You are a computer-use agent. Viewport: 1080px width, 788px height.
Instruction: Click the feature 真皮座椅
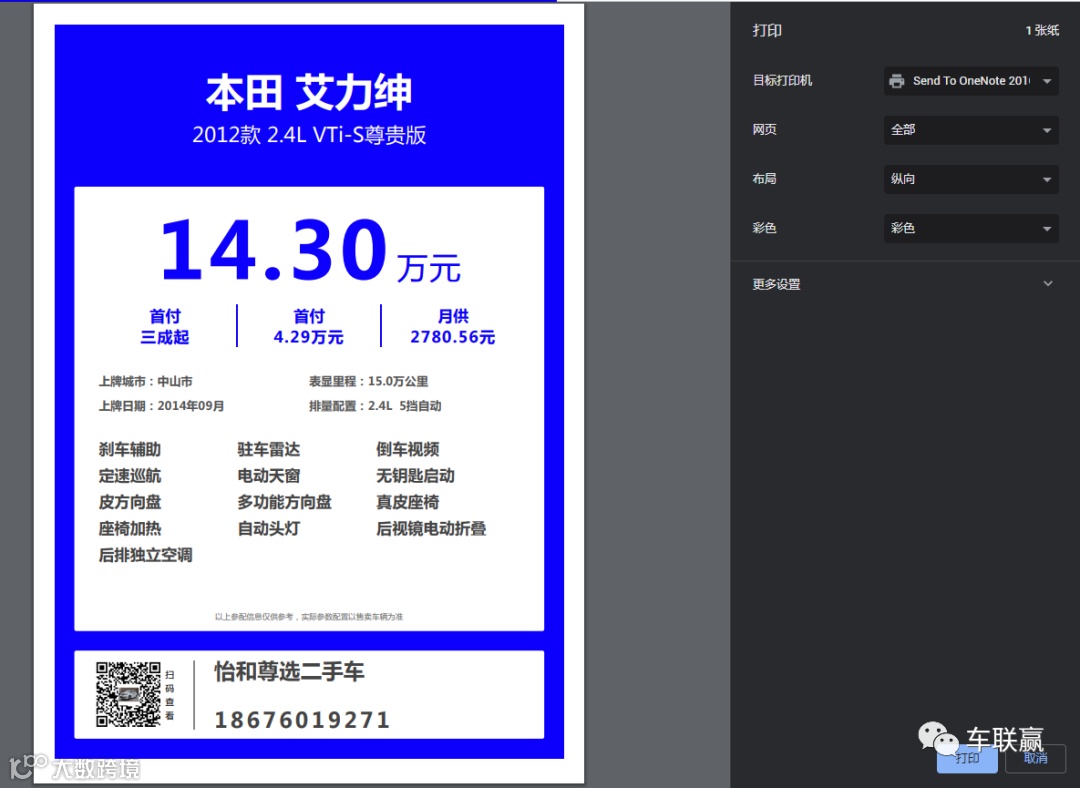click(x=408, y=502)
